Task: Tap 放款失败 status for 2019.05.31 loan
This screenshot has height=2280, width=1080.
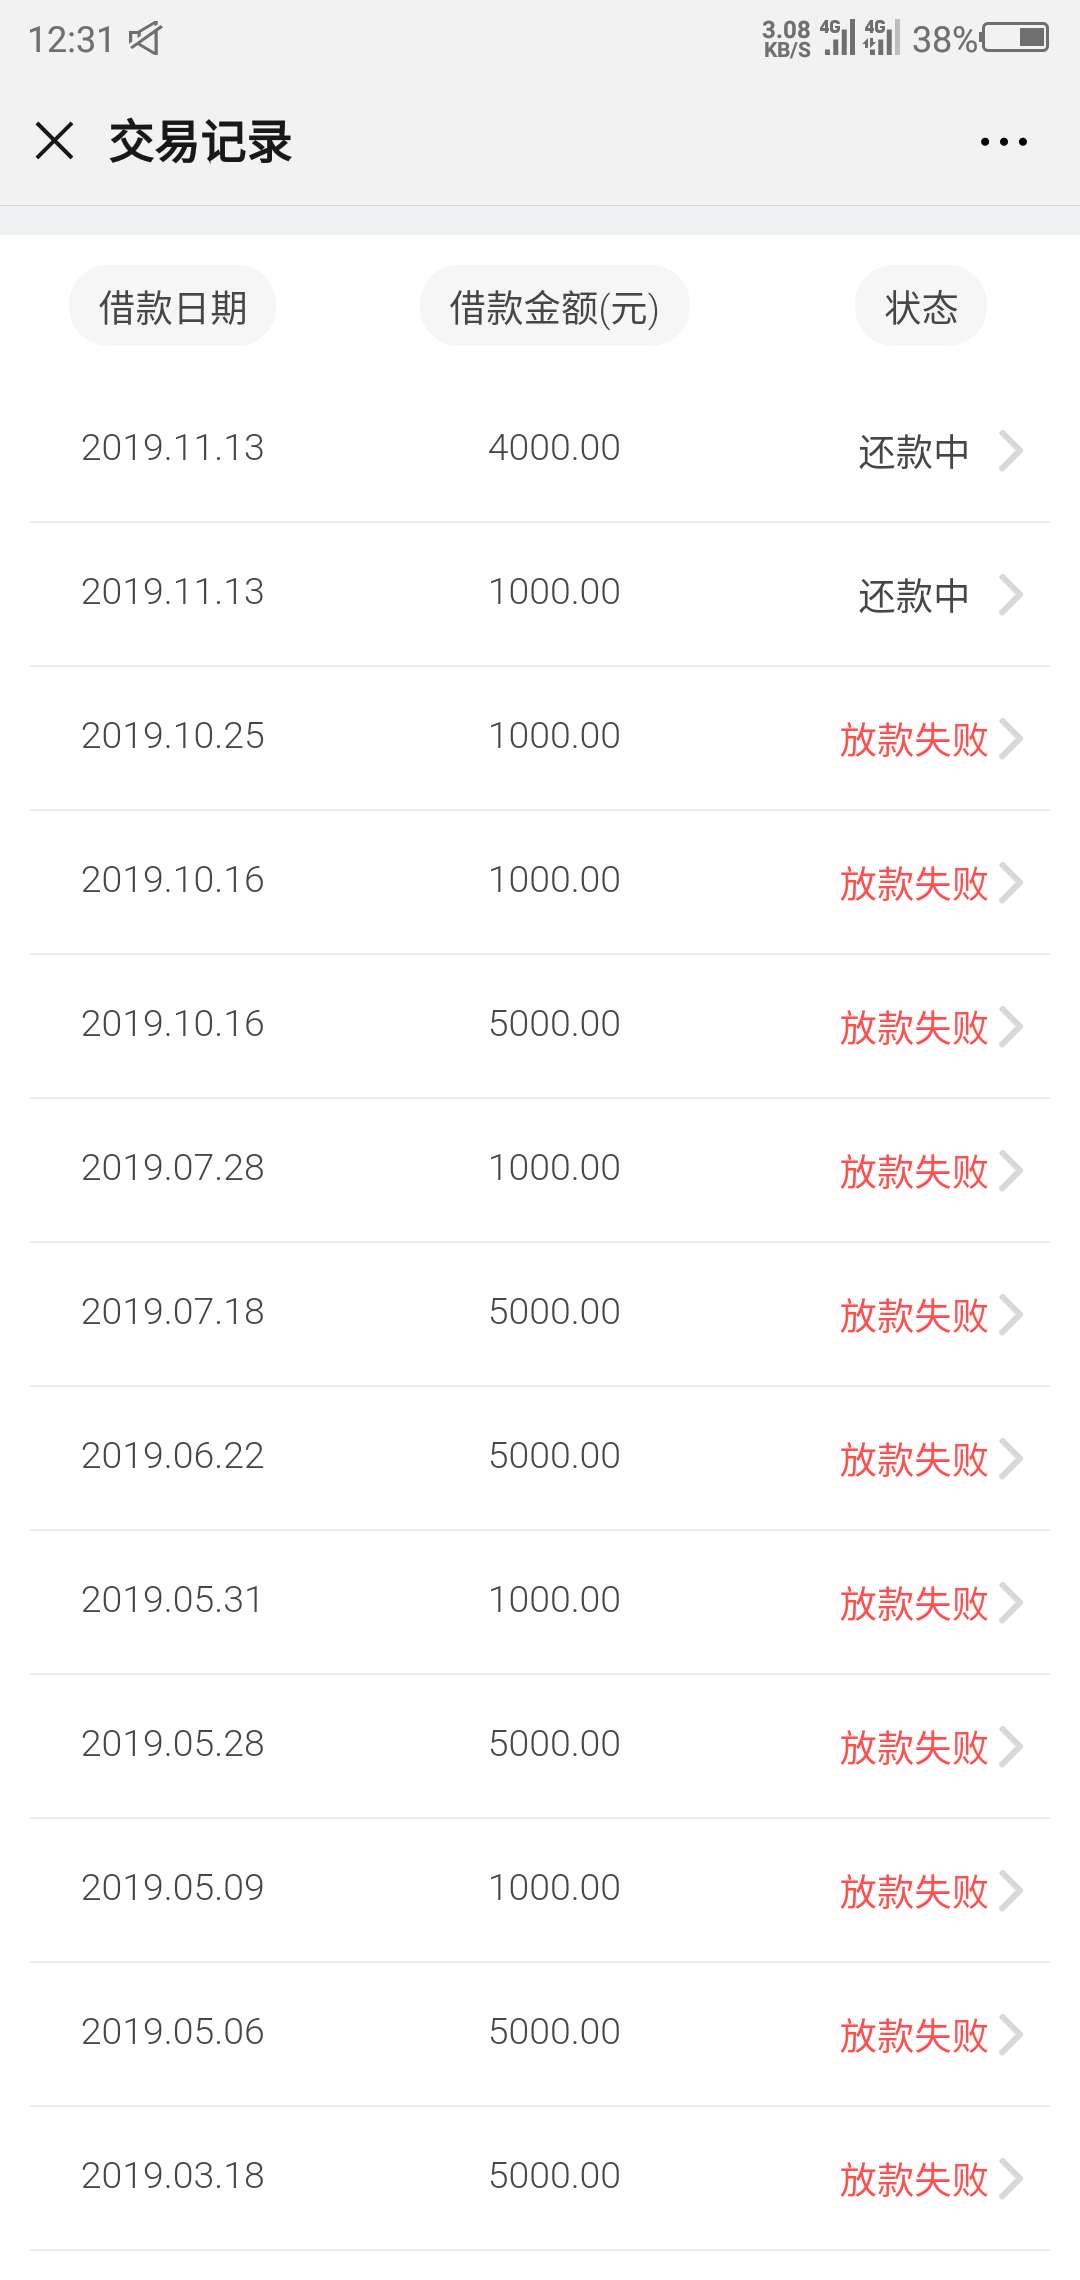Action: click(914, 1604)
